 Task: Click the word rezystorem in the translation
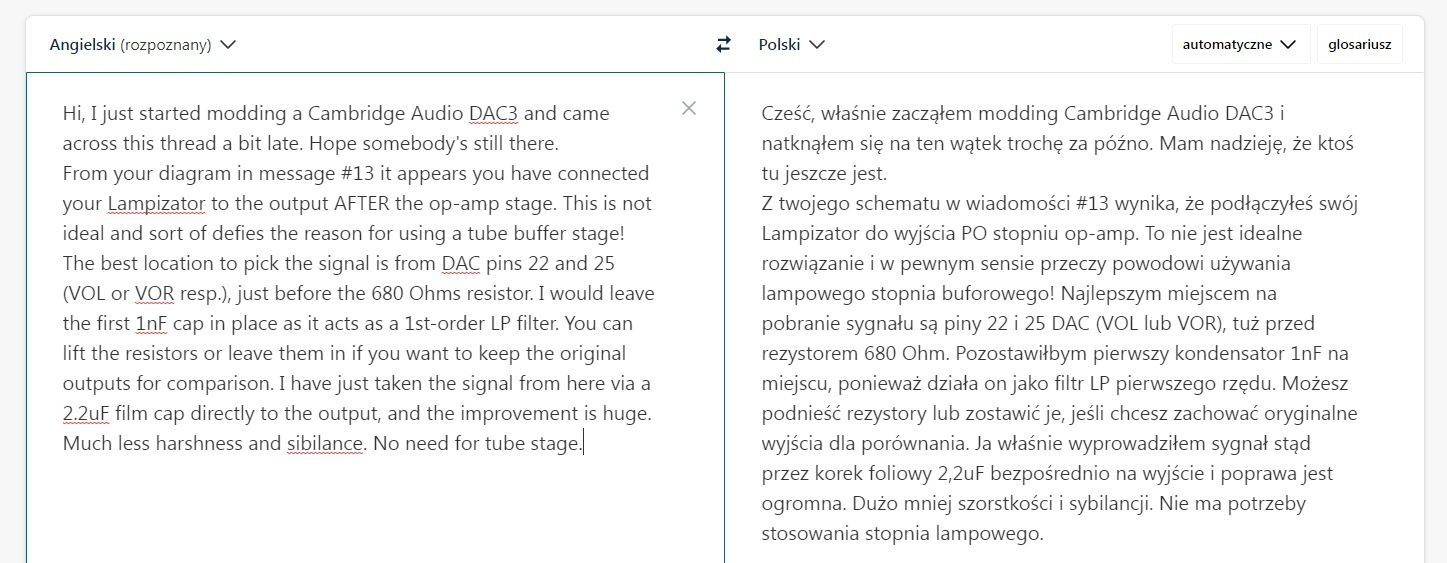pos(807,353)
